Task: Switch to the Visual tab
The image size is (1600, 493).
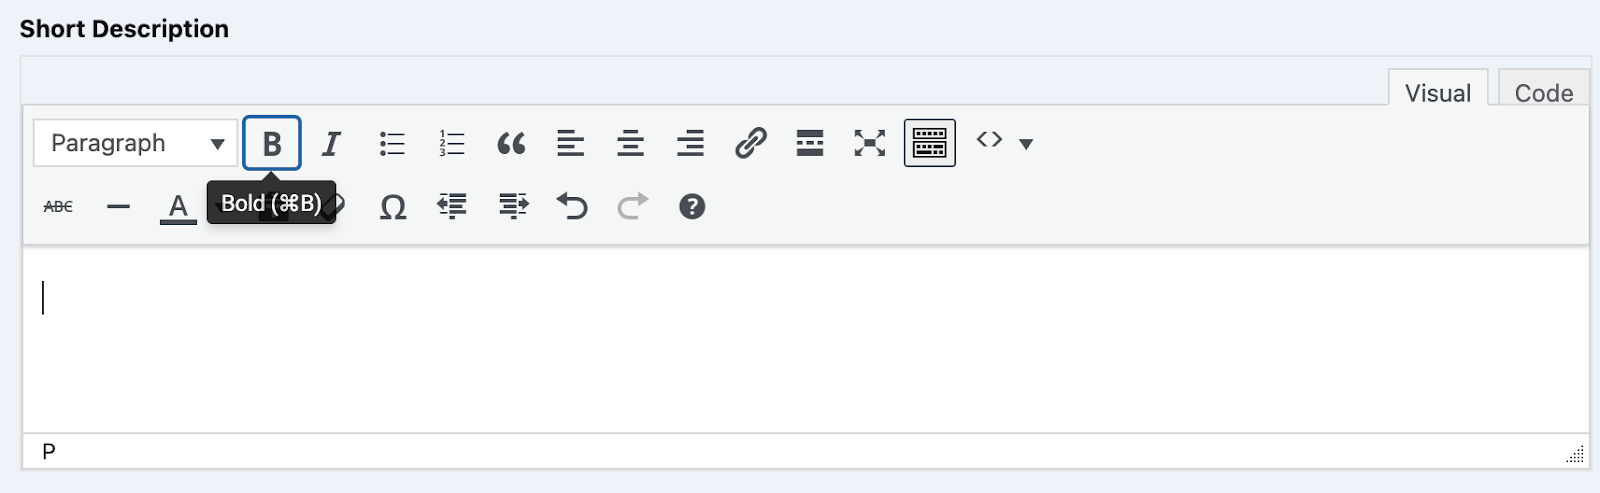Action: (1438, 92)
